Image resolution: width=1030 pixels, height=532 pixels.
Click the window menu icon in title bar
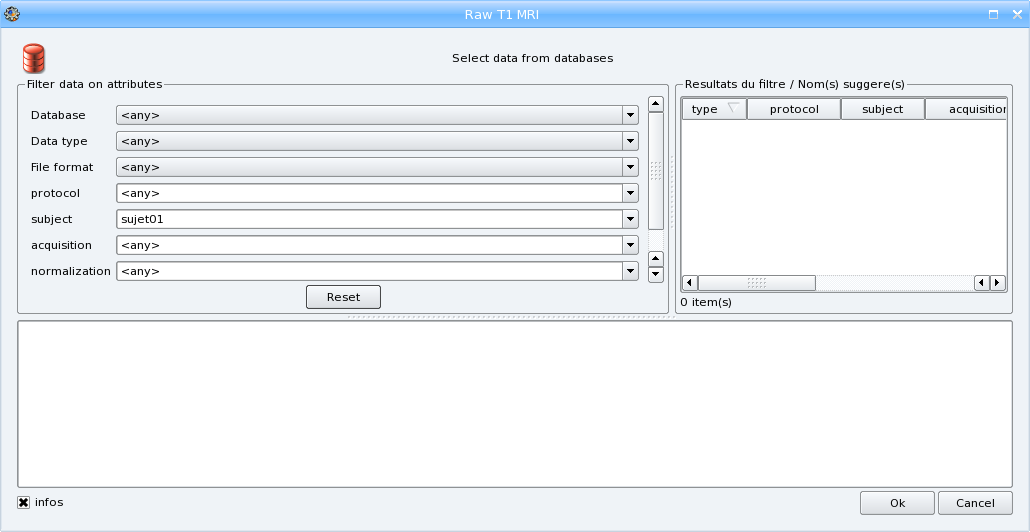pyautogui.click(x=12, y=14)
